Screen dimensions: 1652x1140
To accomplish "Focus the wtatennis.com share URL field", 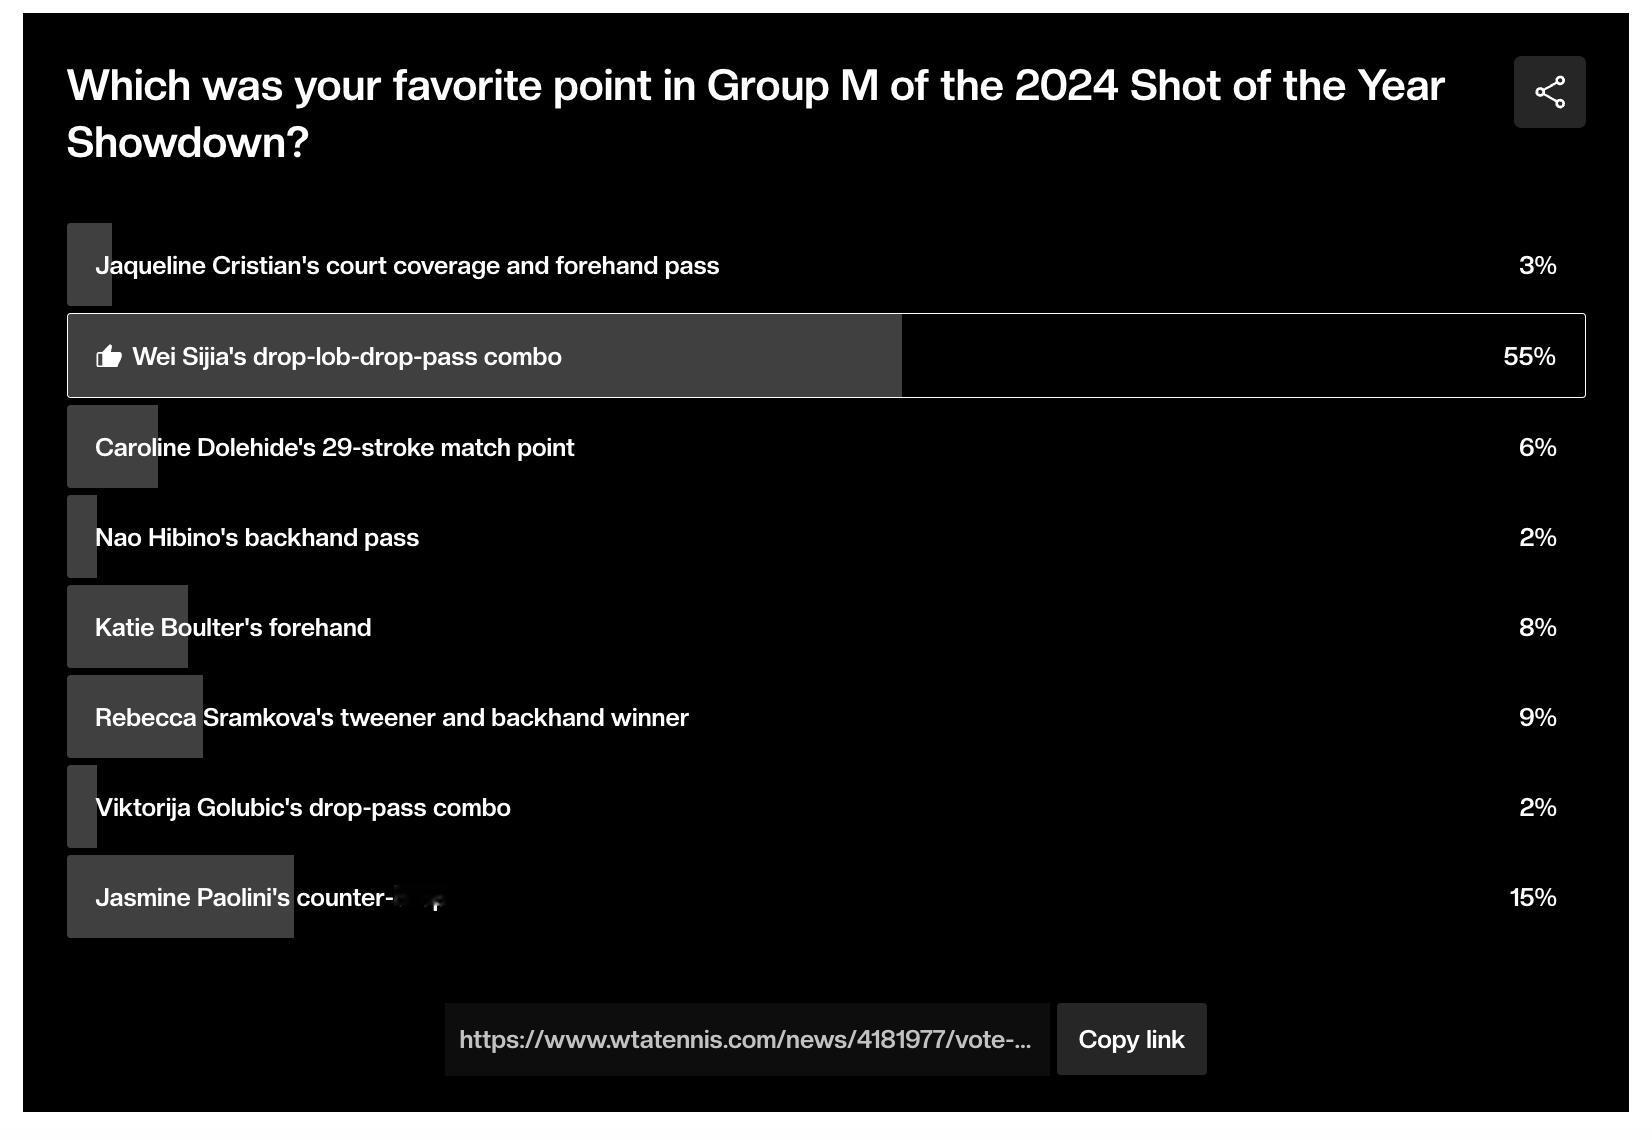I will tap(747, 1039).
